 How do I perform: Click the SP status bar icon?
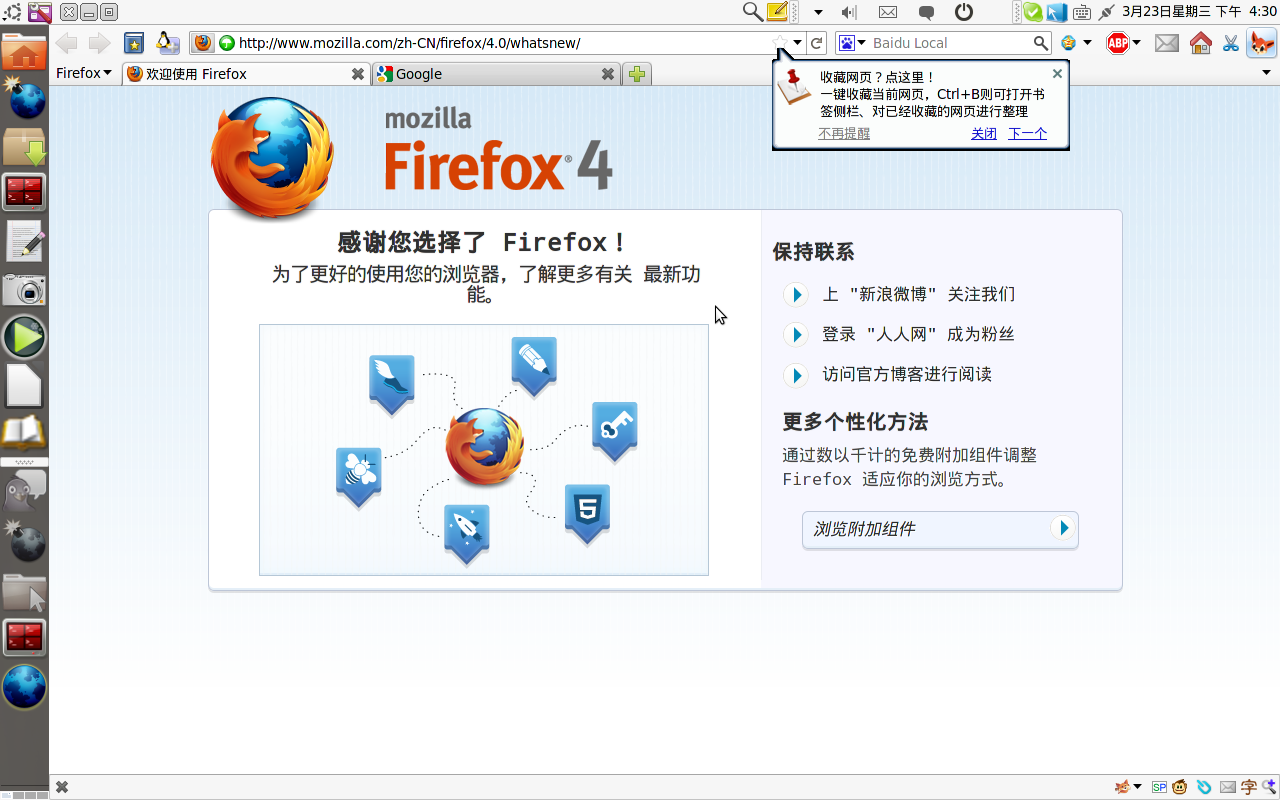(1160, 787)
